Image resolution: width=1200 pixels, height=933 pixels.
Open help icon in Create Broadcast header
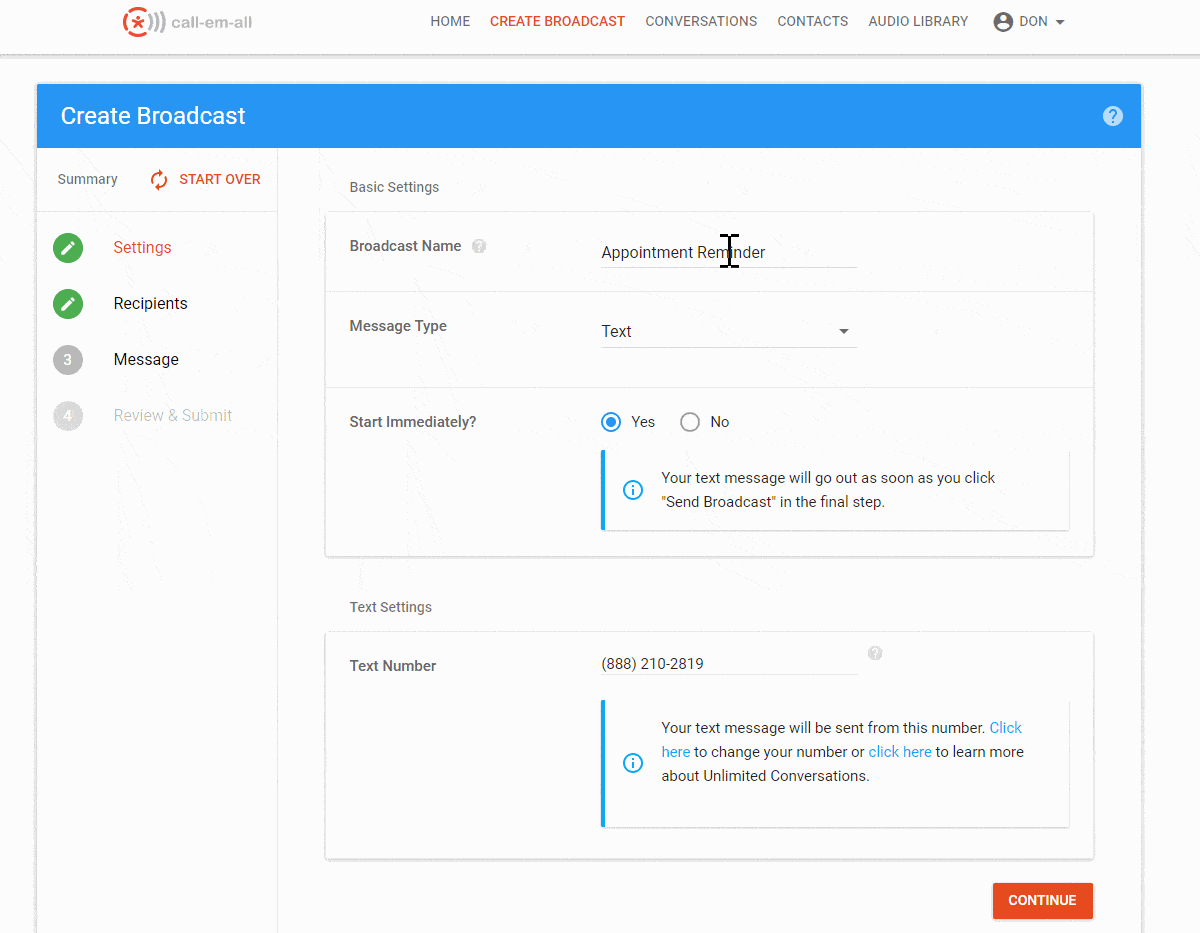(x=1113, y=116)
